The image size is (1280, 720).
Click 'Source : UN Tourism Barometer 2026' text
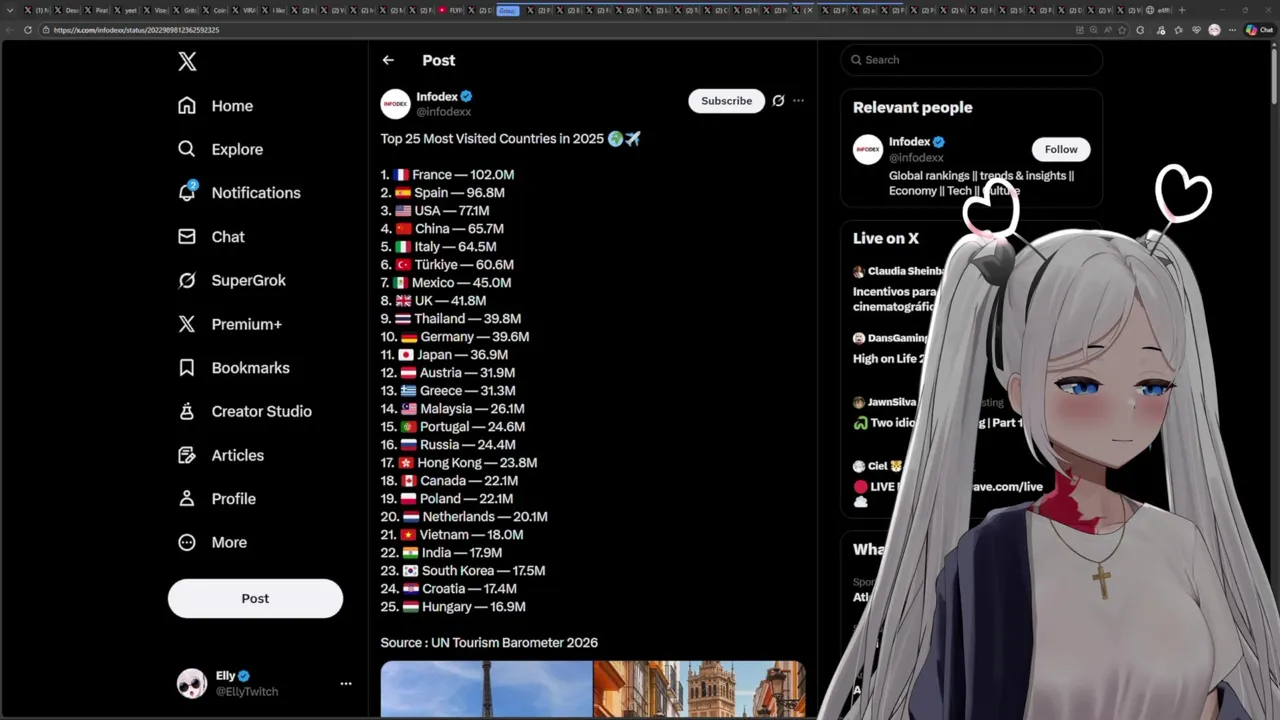(489, 643)
